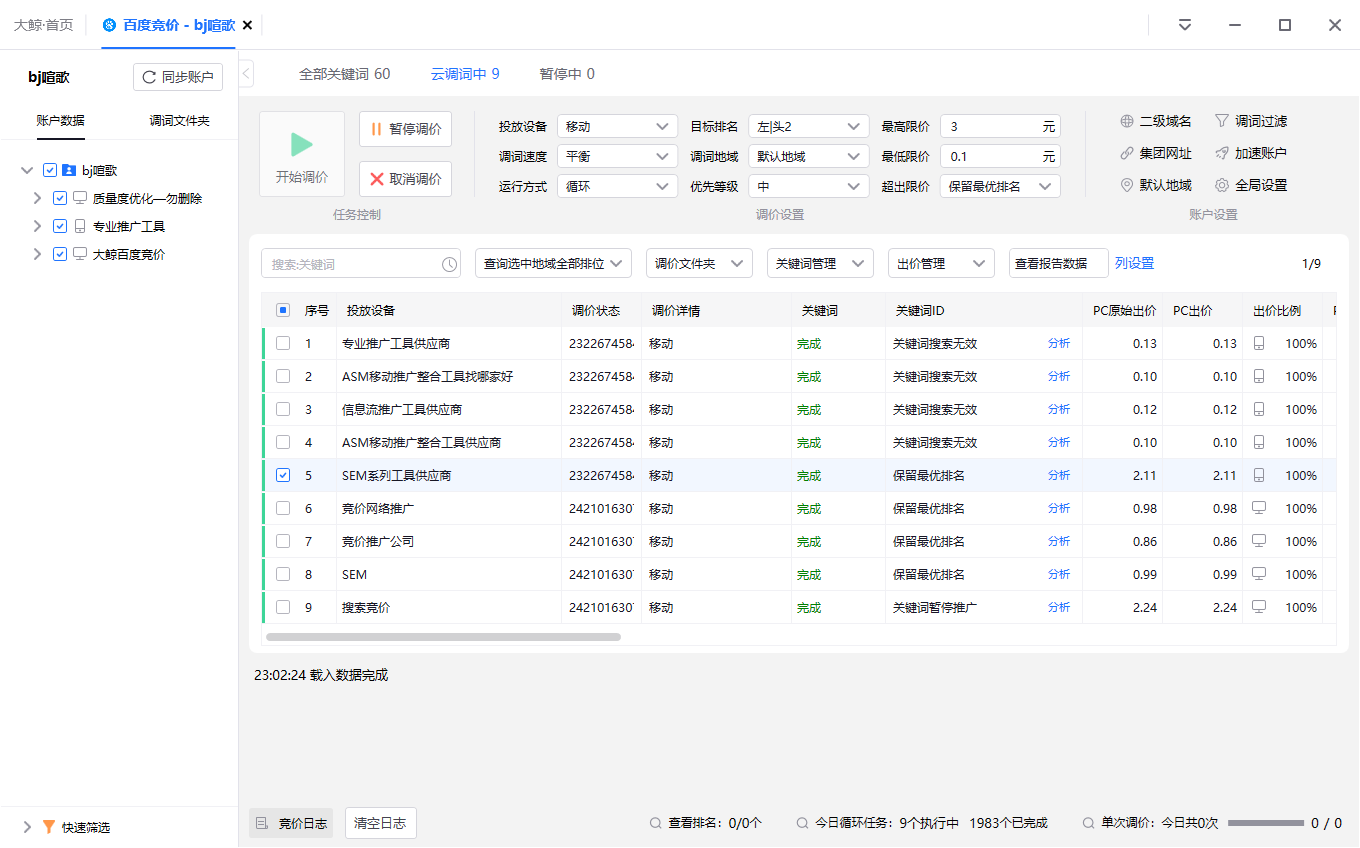Open the title bar dropdown menu icon
Image resolution: width=1360 pixels, height=848 pixels.
(x=1185, y=25)
